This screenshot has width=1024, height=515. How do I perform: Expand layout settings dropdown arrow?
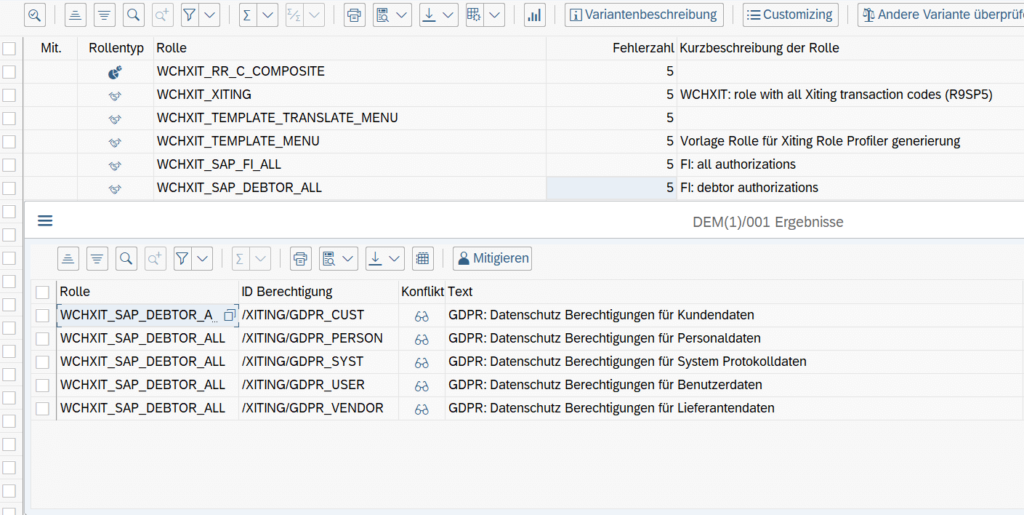tap(494, 14)
